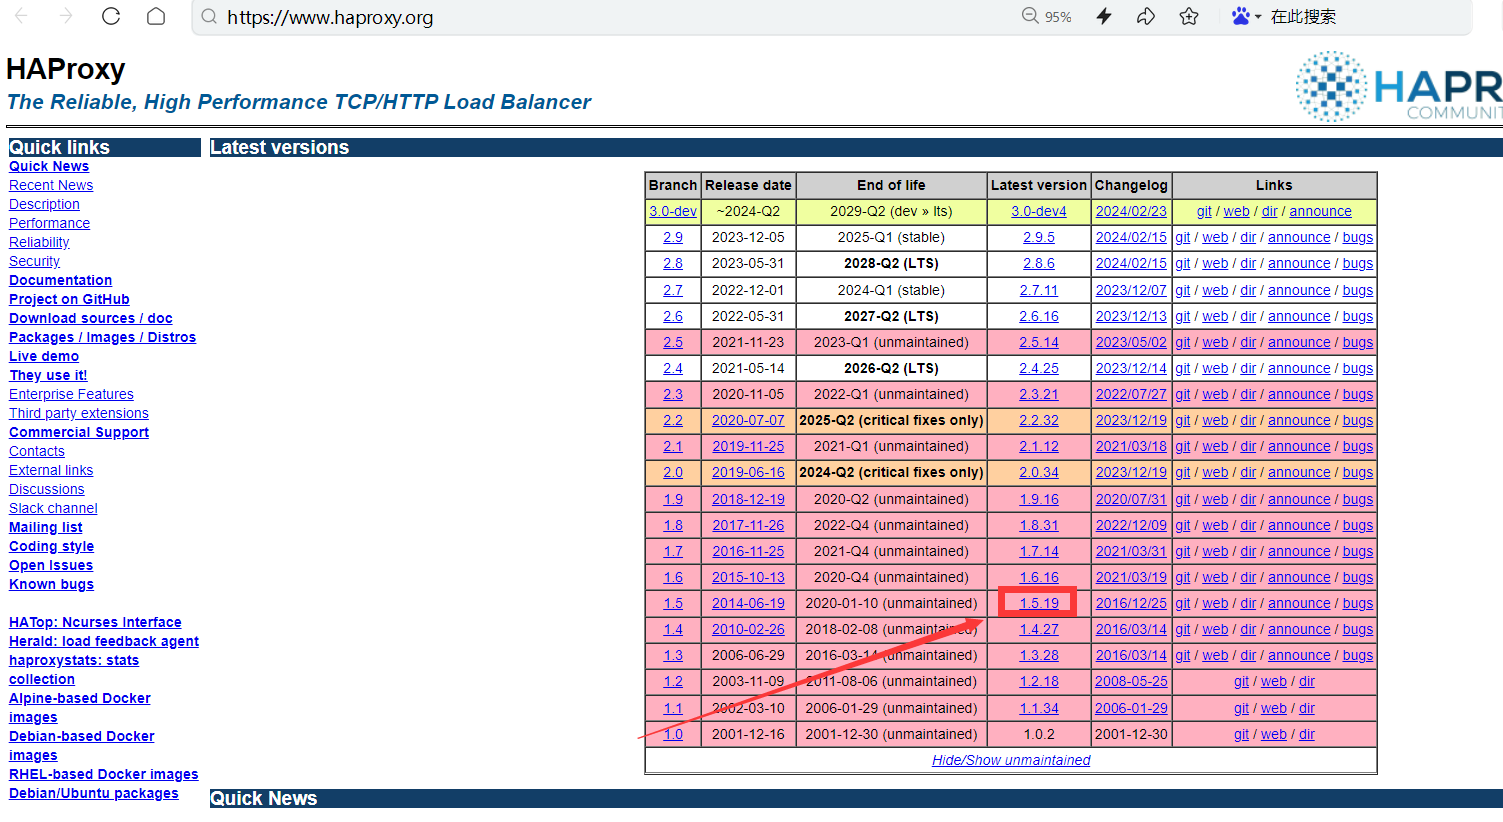Open the 2.5 row web link
1503x822 pixels.
click(1215, 342)
